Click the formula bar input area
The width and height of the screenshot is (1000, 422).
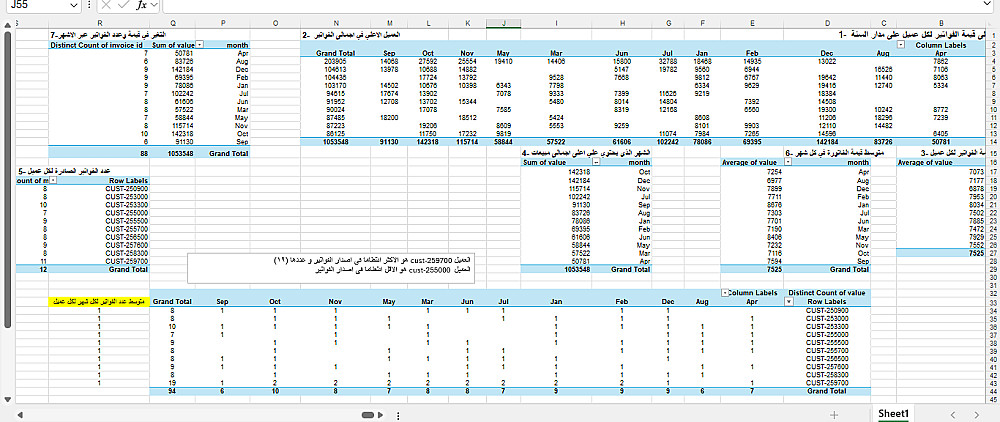(x=570, y=5)
